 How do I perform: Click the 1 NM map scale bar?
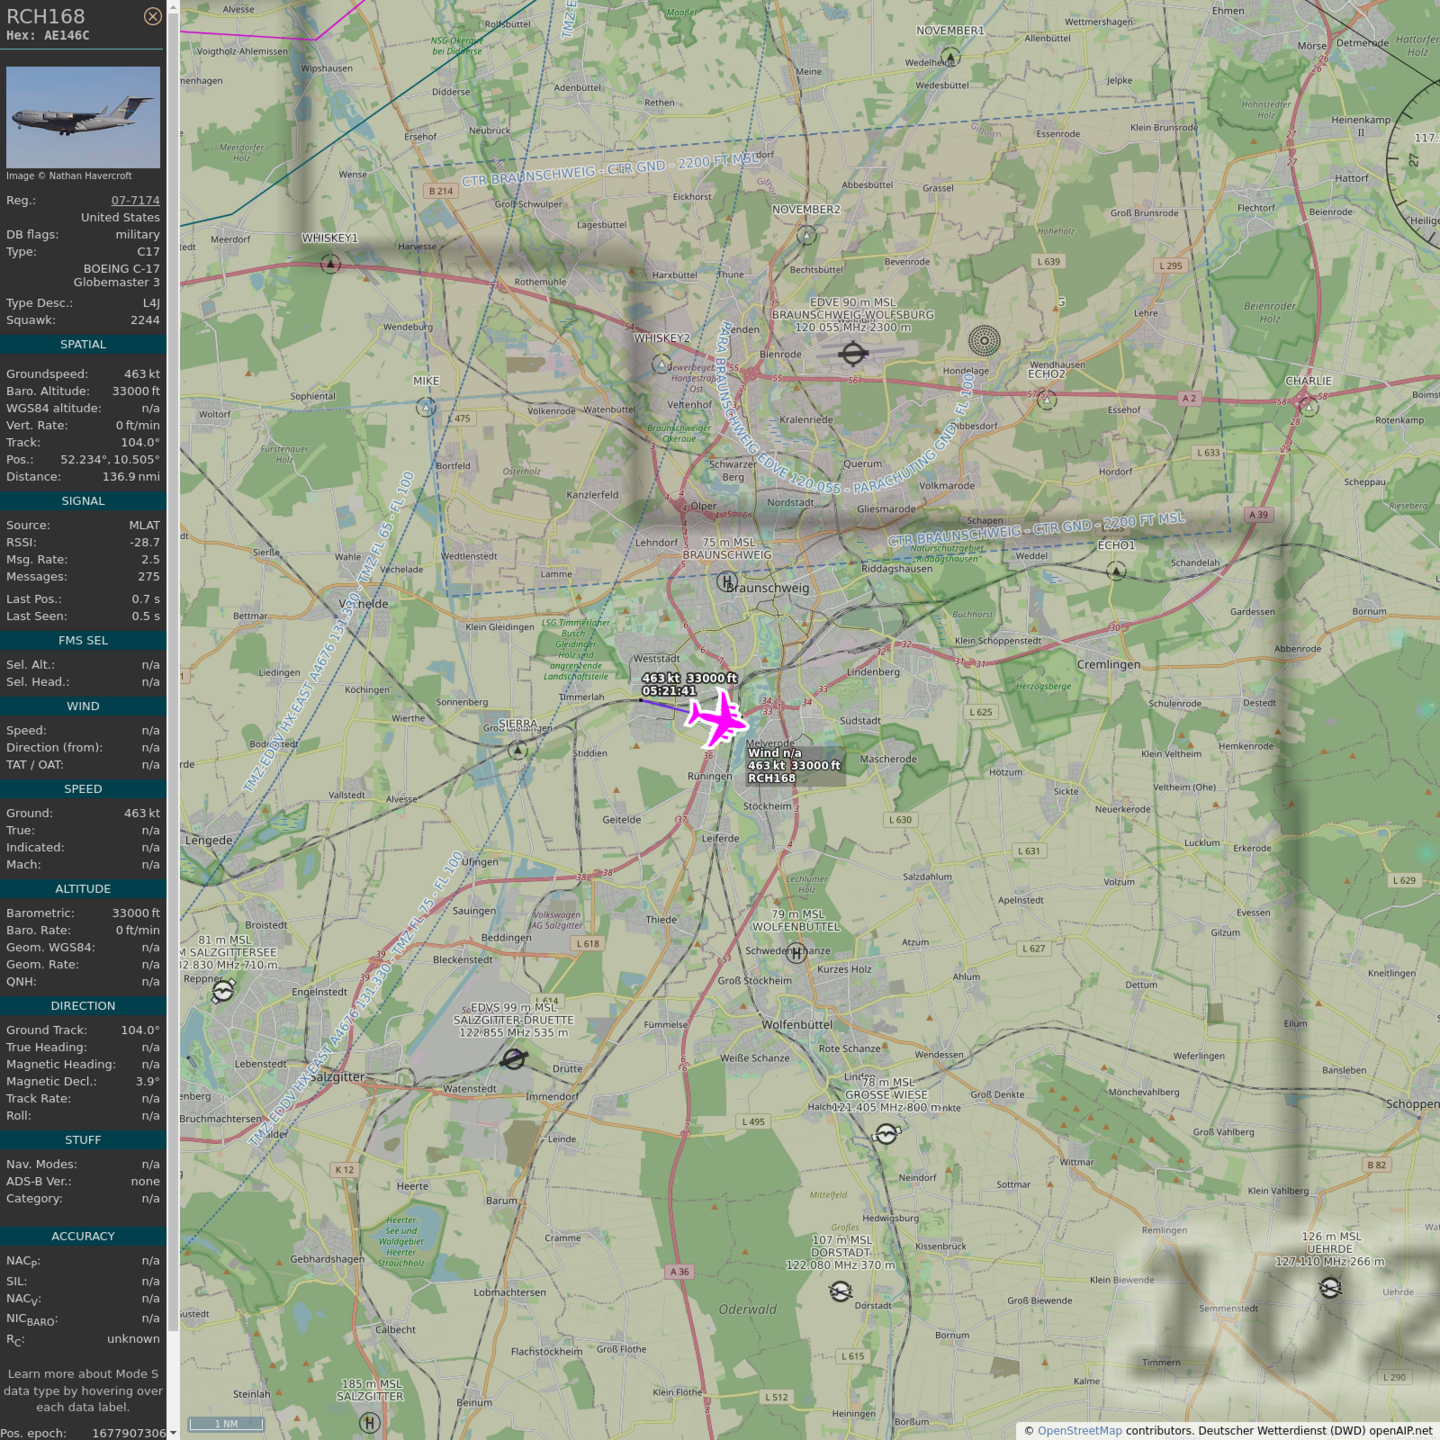[227, 1424]
